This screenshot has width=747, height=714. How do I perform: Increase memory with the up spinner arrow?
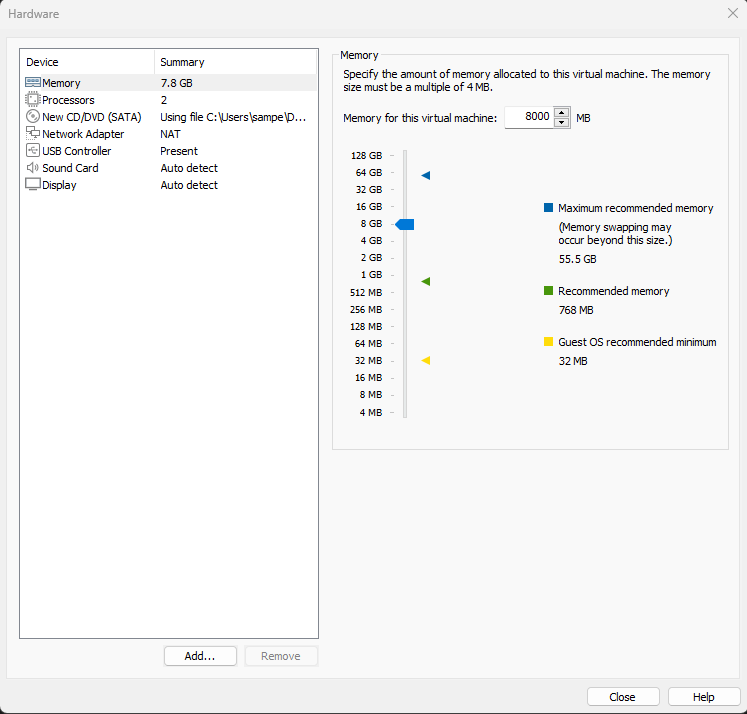(562, 112)
